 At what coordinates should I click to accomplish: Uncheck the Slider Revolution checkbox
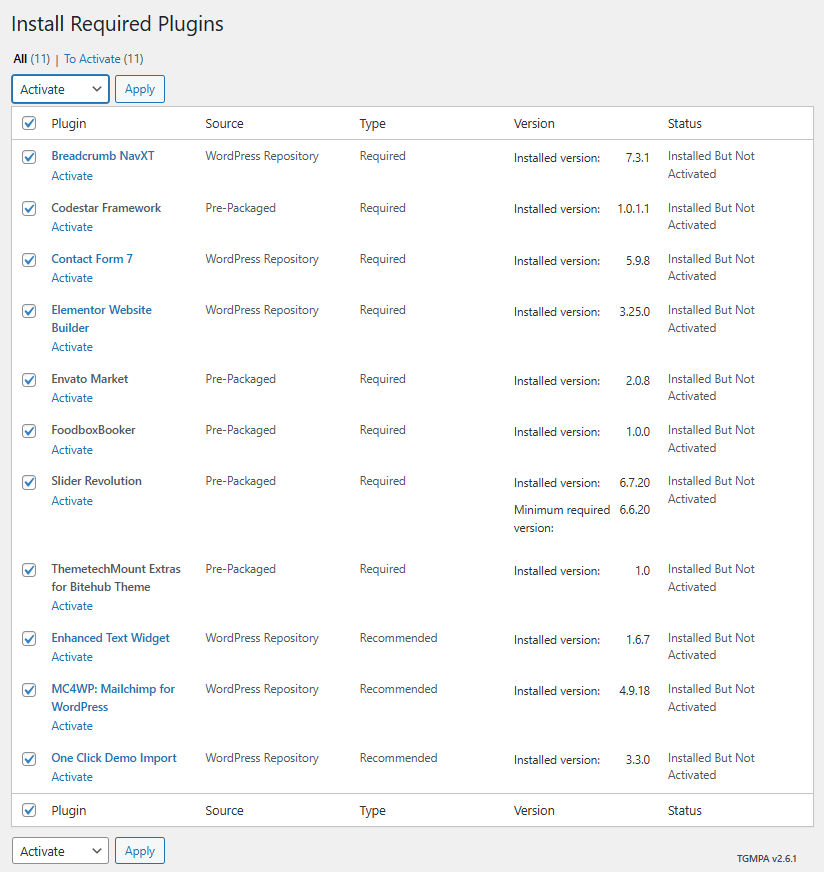point(29,482)
